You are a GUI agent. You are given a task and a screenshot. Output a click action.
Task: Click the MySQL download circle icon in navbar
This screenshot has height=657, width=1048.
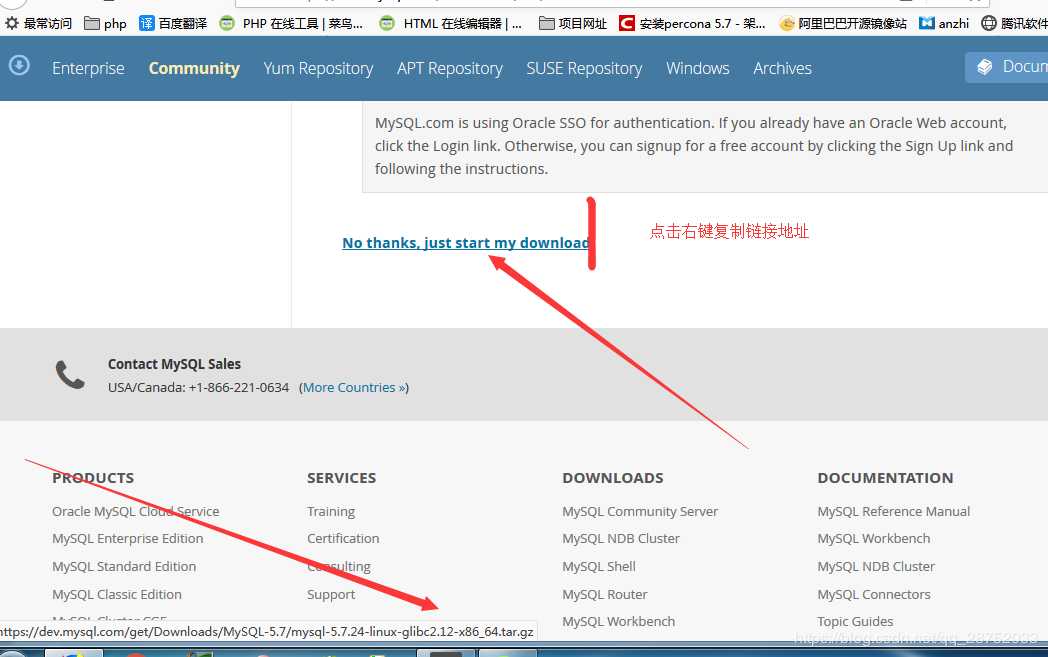19,65
